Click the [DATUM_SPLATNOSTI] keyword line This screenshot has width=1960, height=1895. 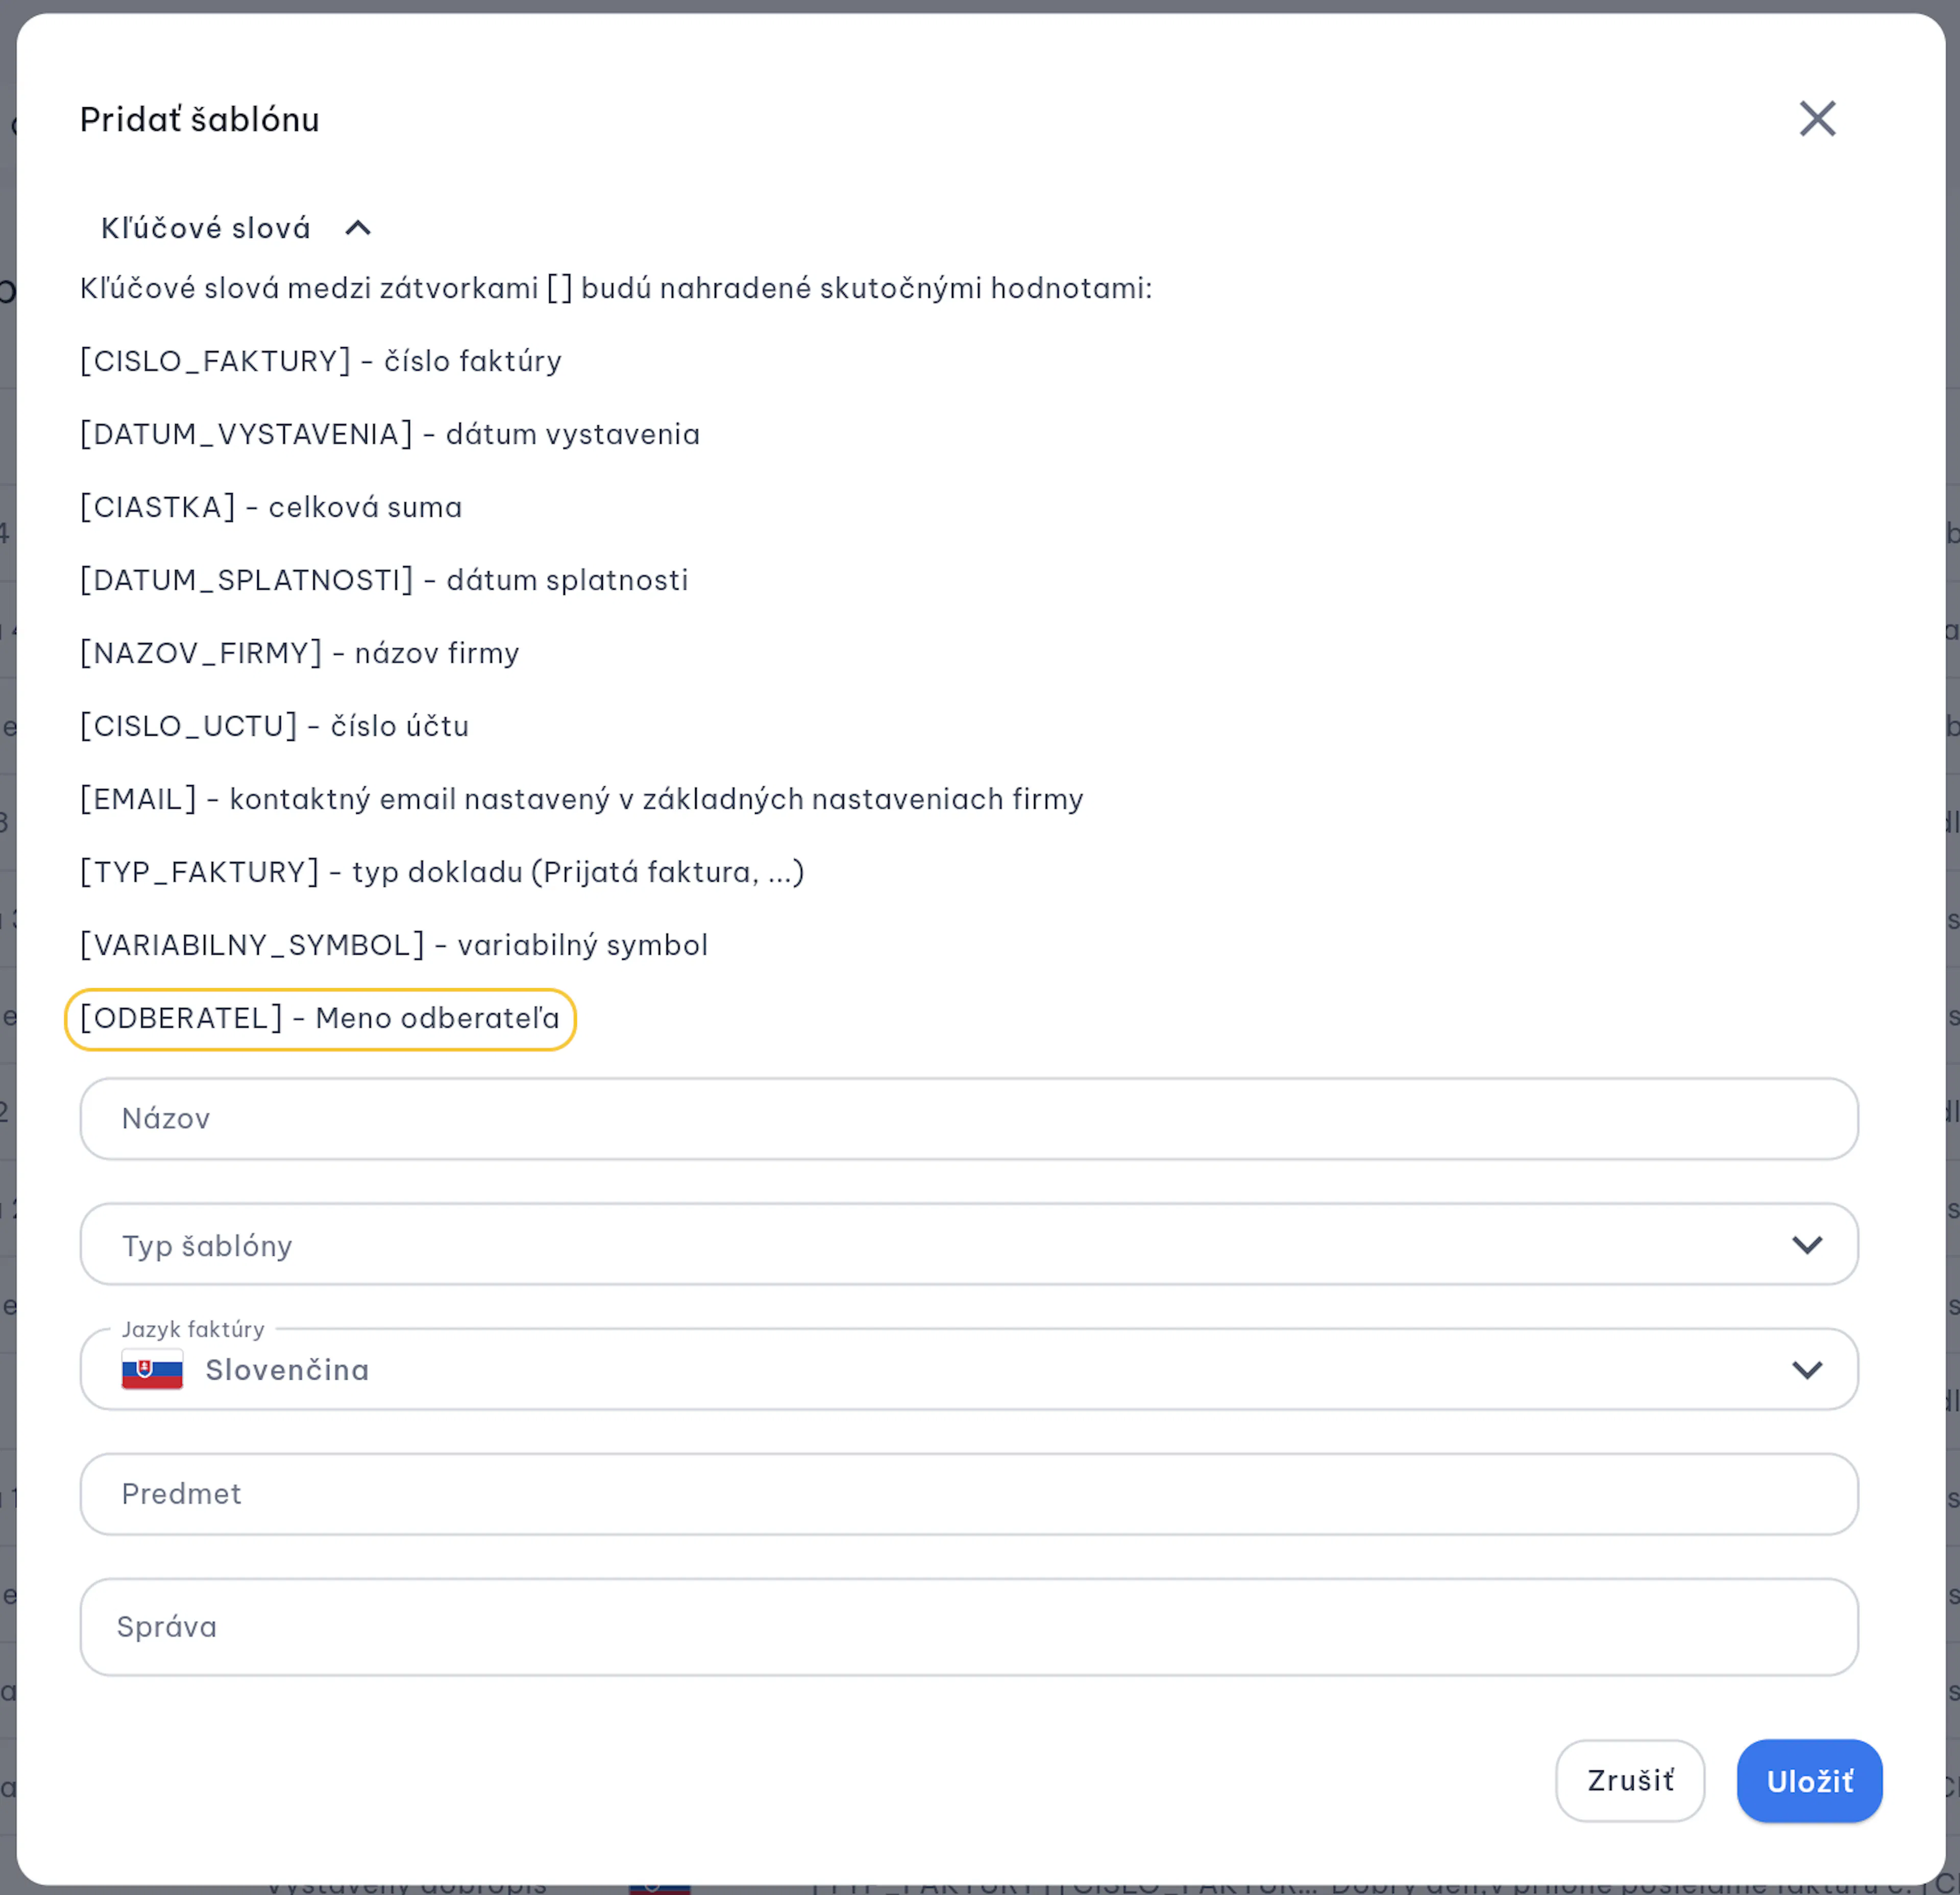(x=384, y=580)
